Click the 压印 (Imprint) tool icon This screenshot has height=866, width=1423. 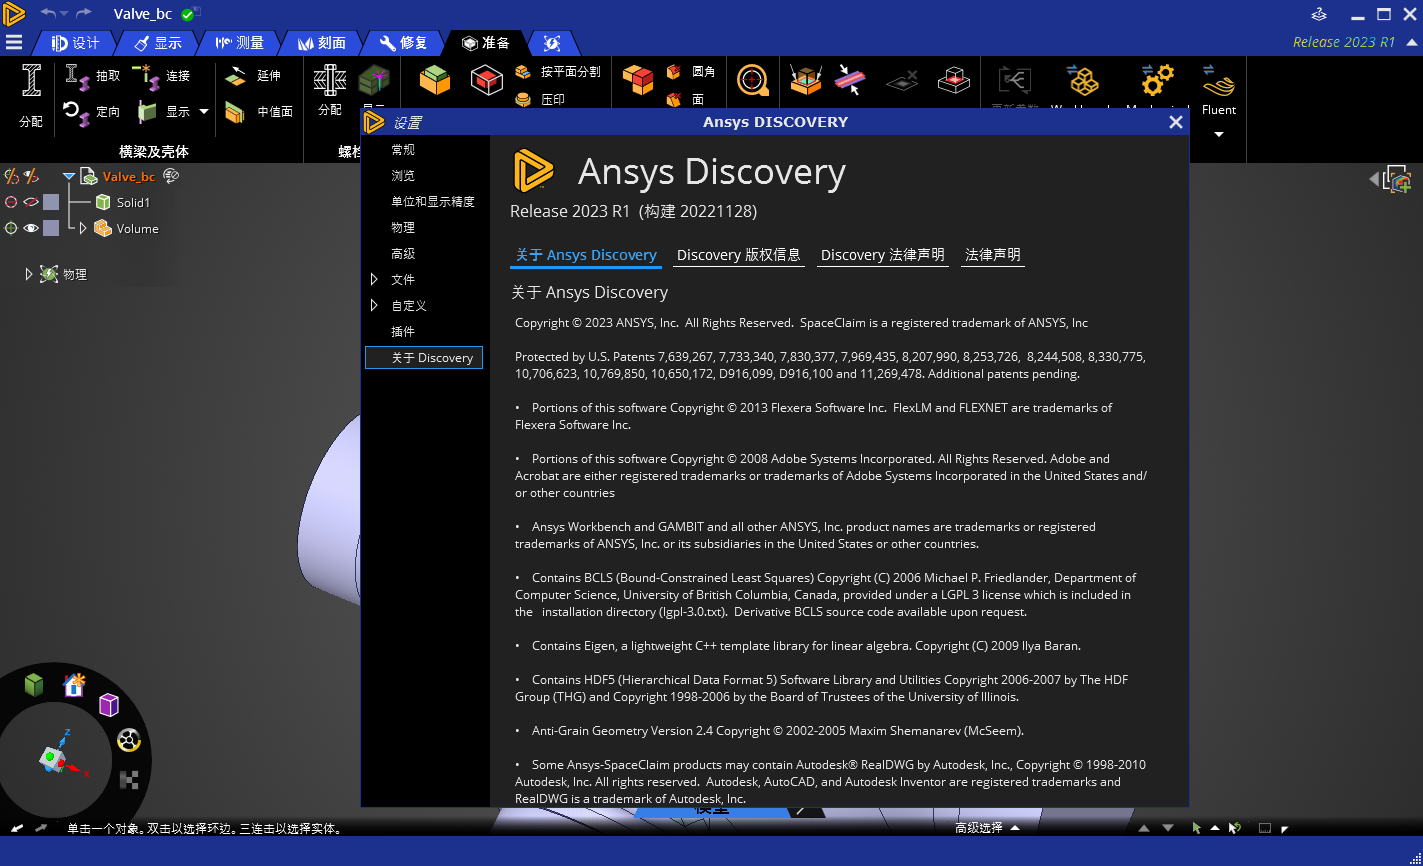tap(523, 100)
